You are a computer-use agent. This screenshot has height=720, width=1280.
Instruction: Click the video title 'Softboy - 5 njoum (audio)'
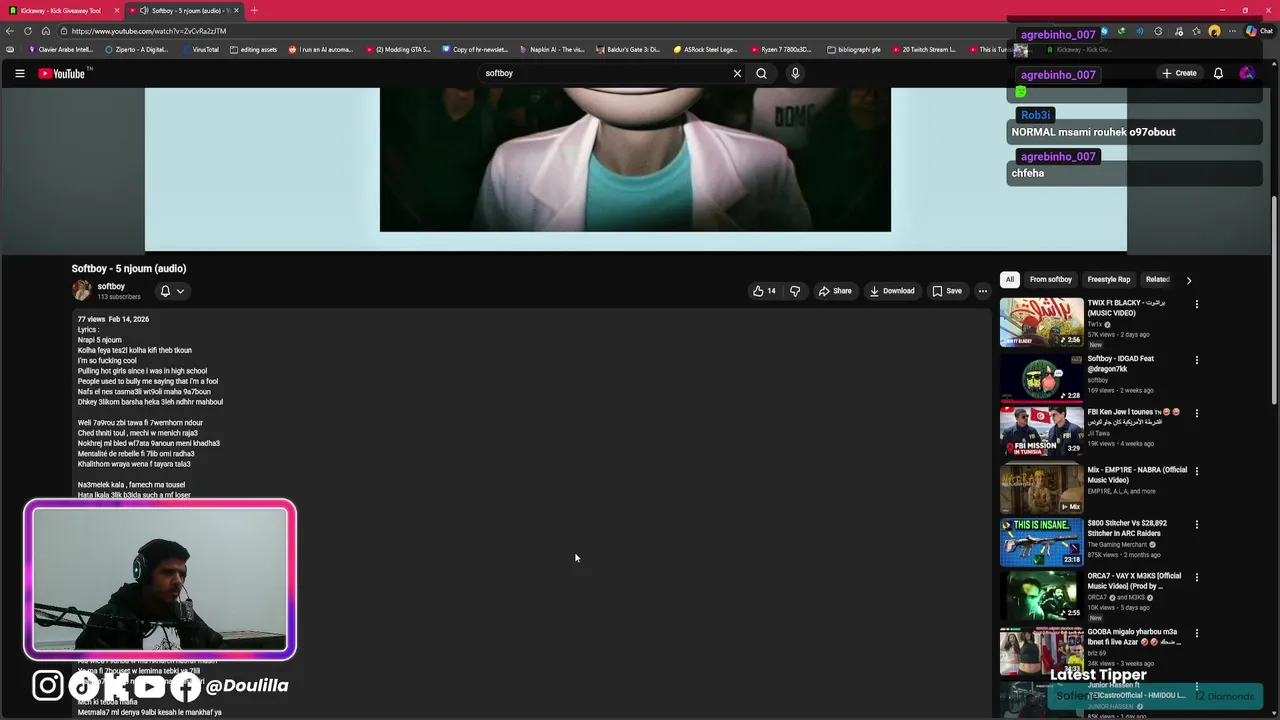point(129,268)
